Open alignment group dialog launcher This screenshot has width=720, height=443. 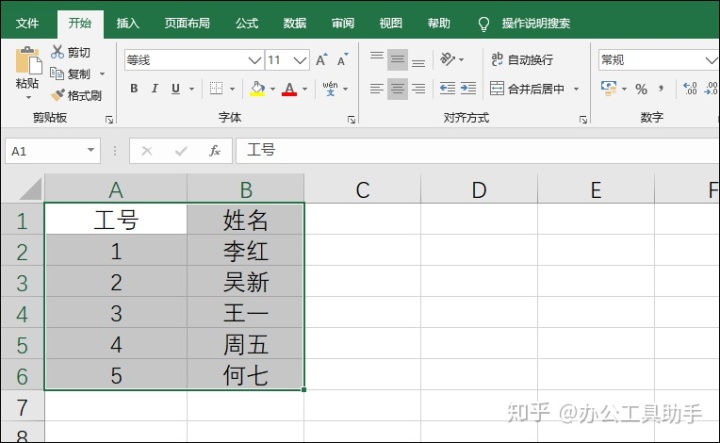pos(583,120)
